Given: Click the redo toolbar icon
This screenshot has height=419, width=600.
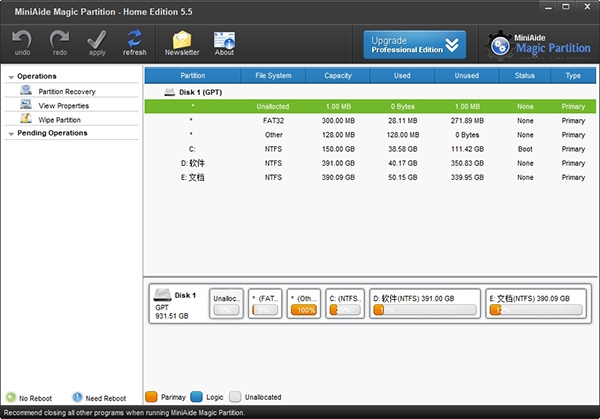Looking at the screenshot, I should tap(60, 43).
